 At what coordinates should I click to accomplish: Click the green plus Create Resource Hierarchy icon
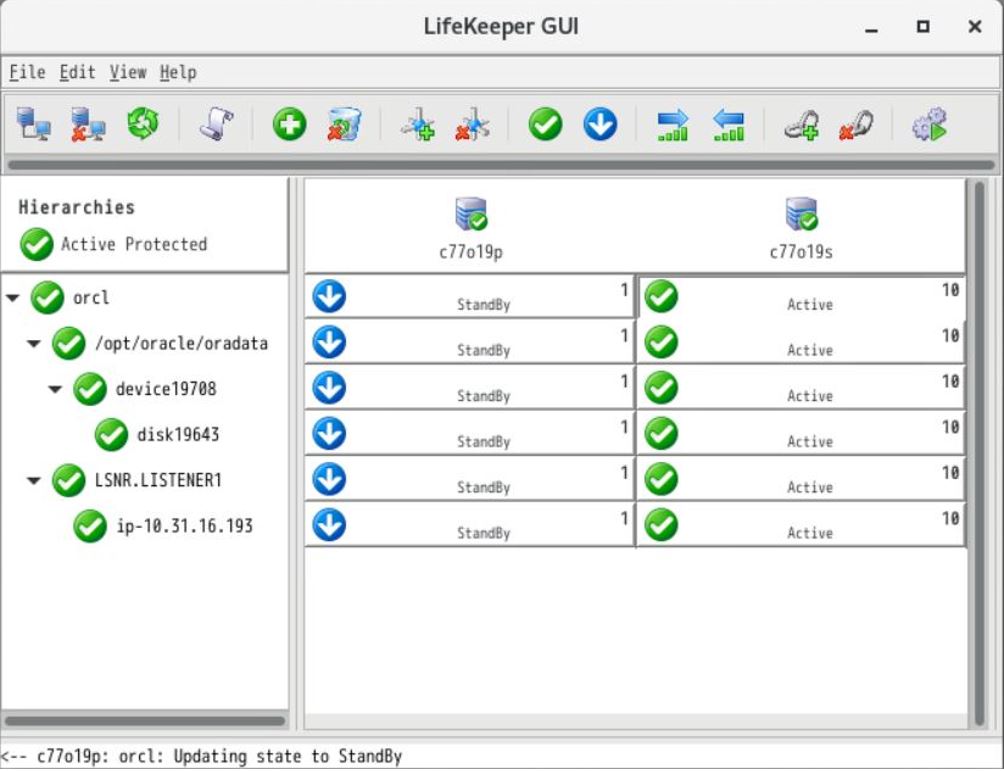pyautogui.click(x=289, y=124)
